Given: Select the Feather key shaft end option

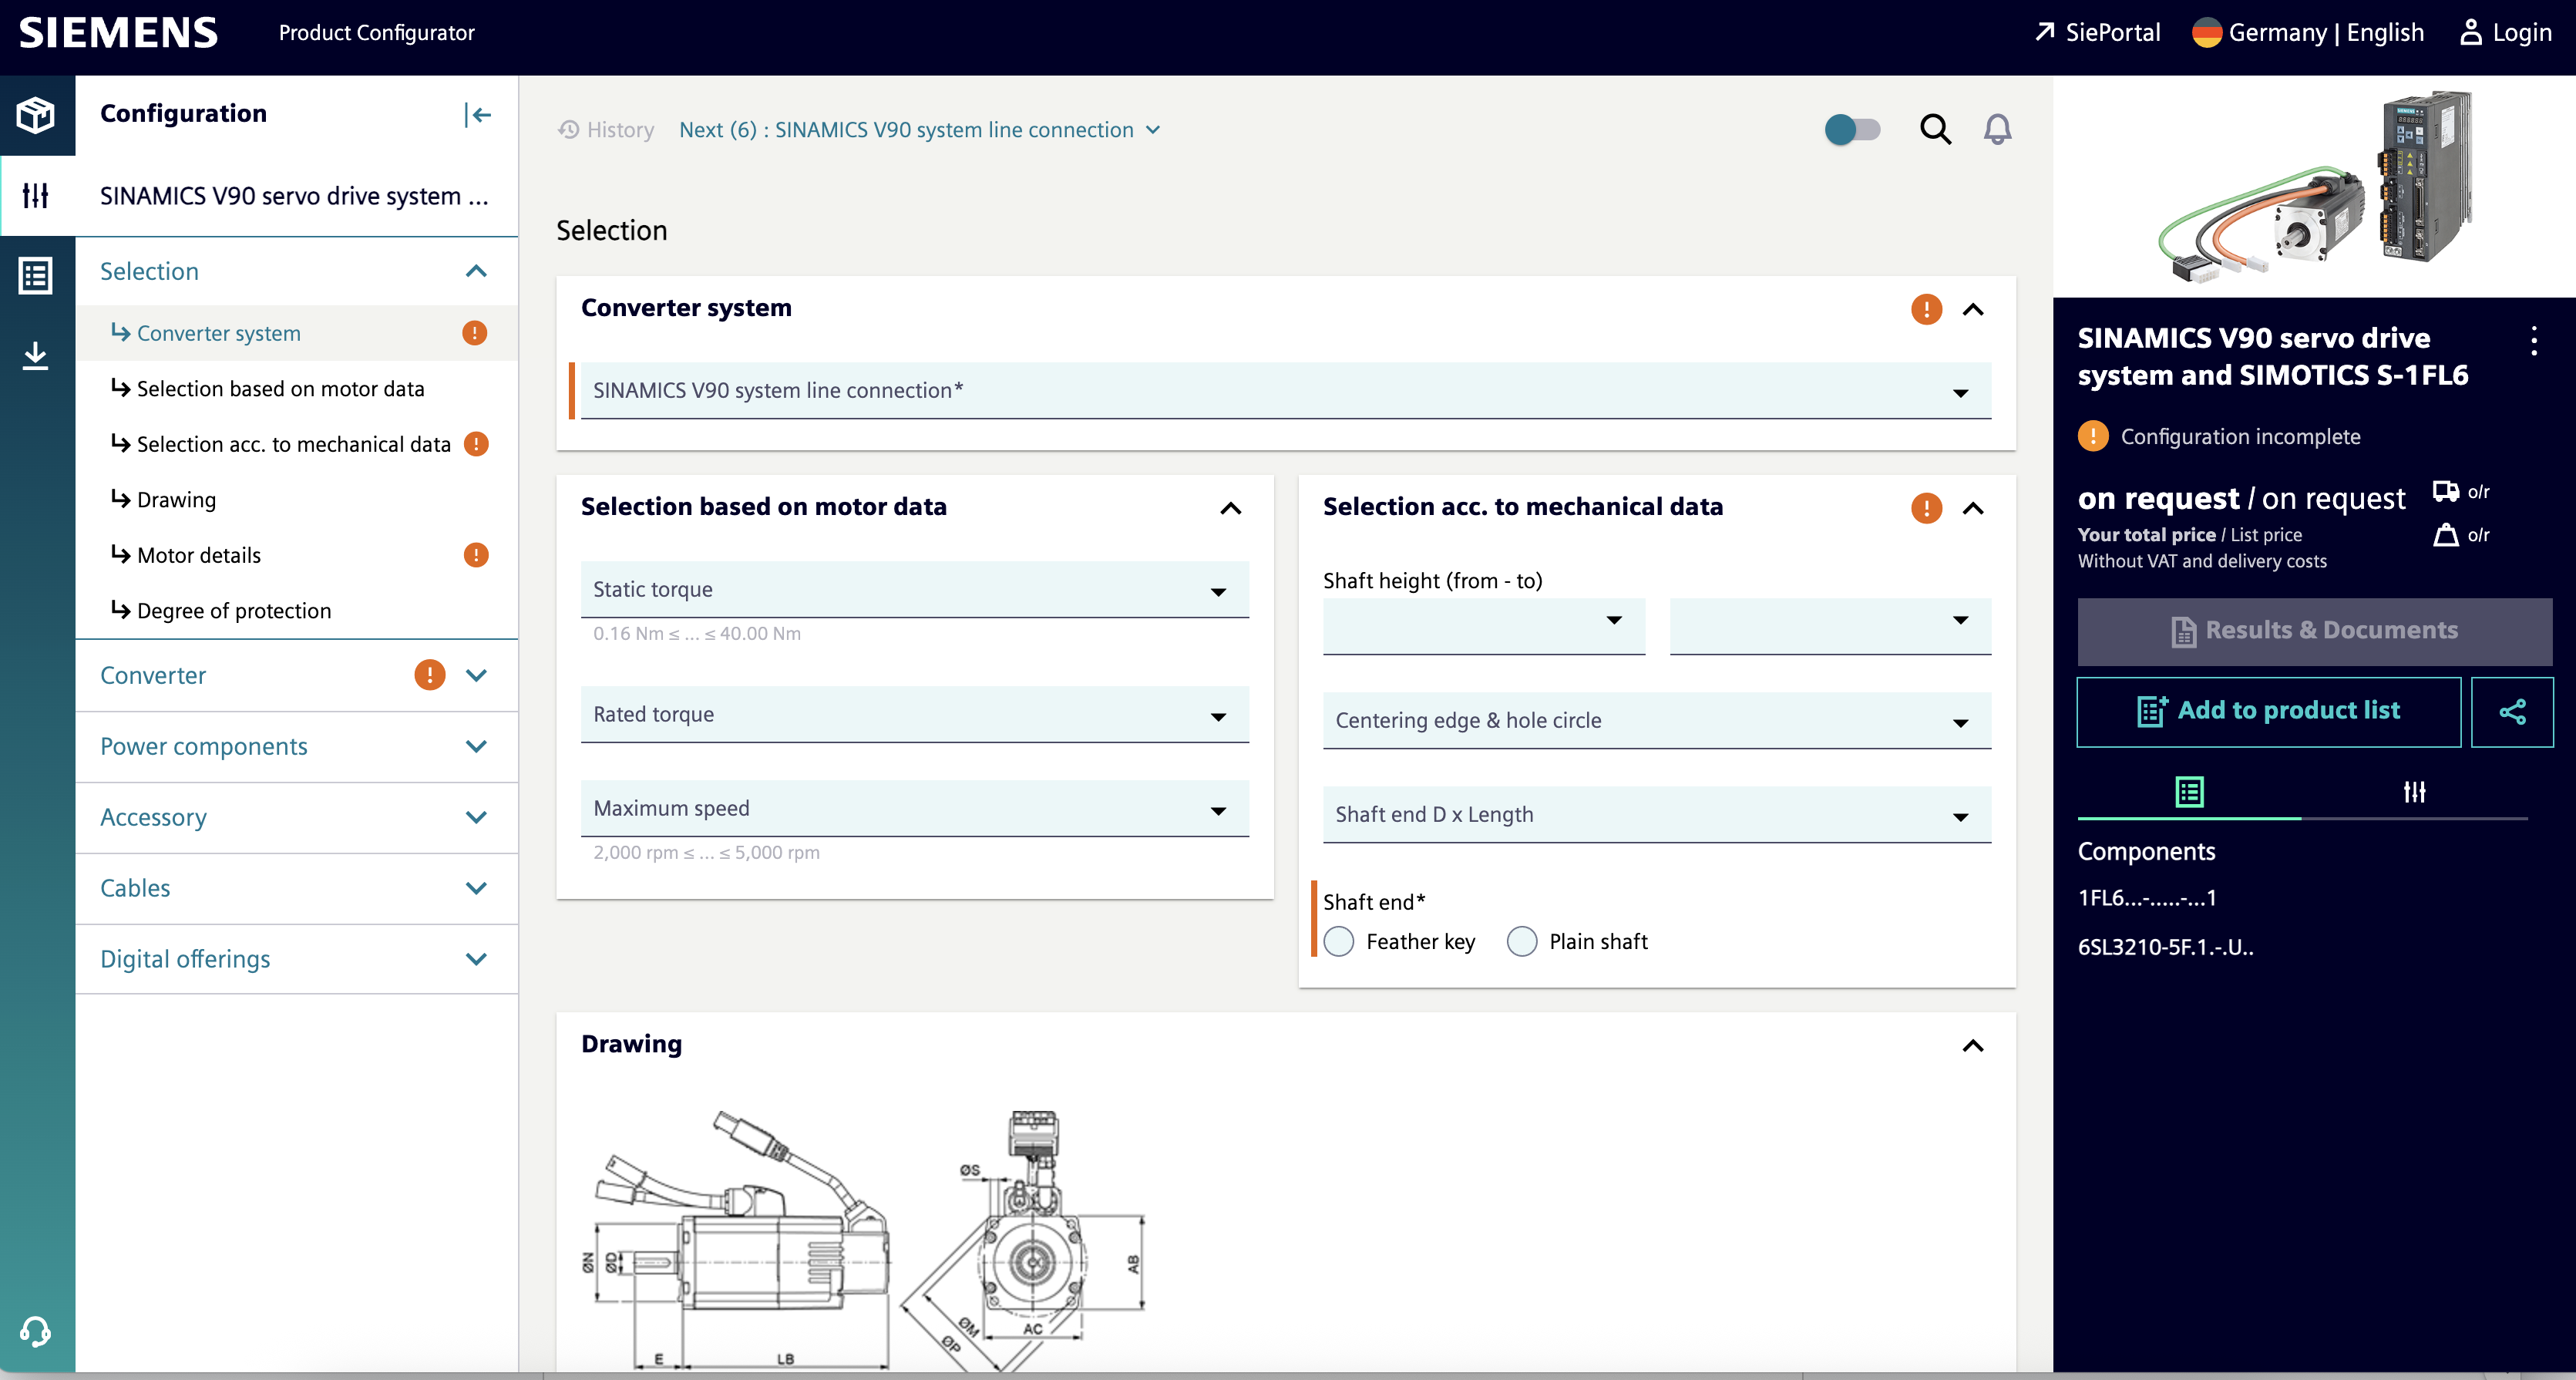Looking at the screenshot, I should 1339,941.
